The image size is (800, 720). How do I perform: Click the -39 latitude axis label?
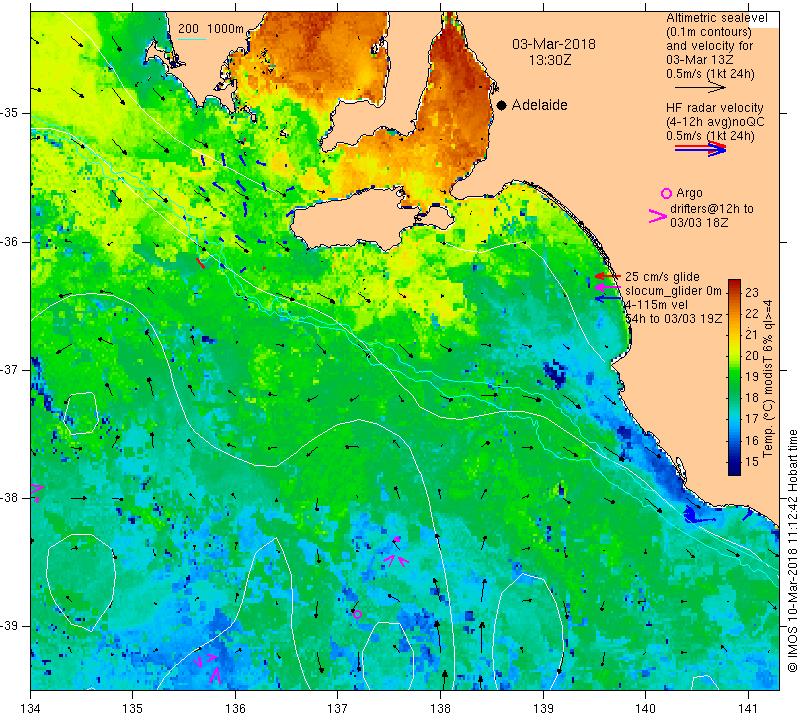10,626
